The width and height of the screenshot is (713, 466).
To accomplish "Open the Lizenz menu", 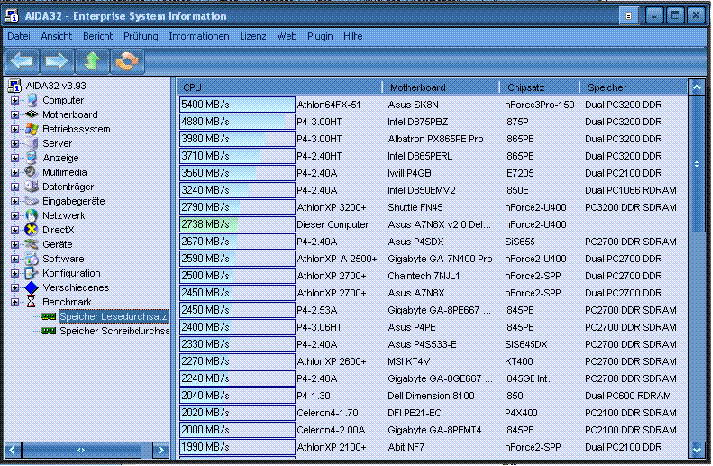I will point(253,36).
